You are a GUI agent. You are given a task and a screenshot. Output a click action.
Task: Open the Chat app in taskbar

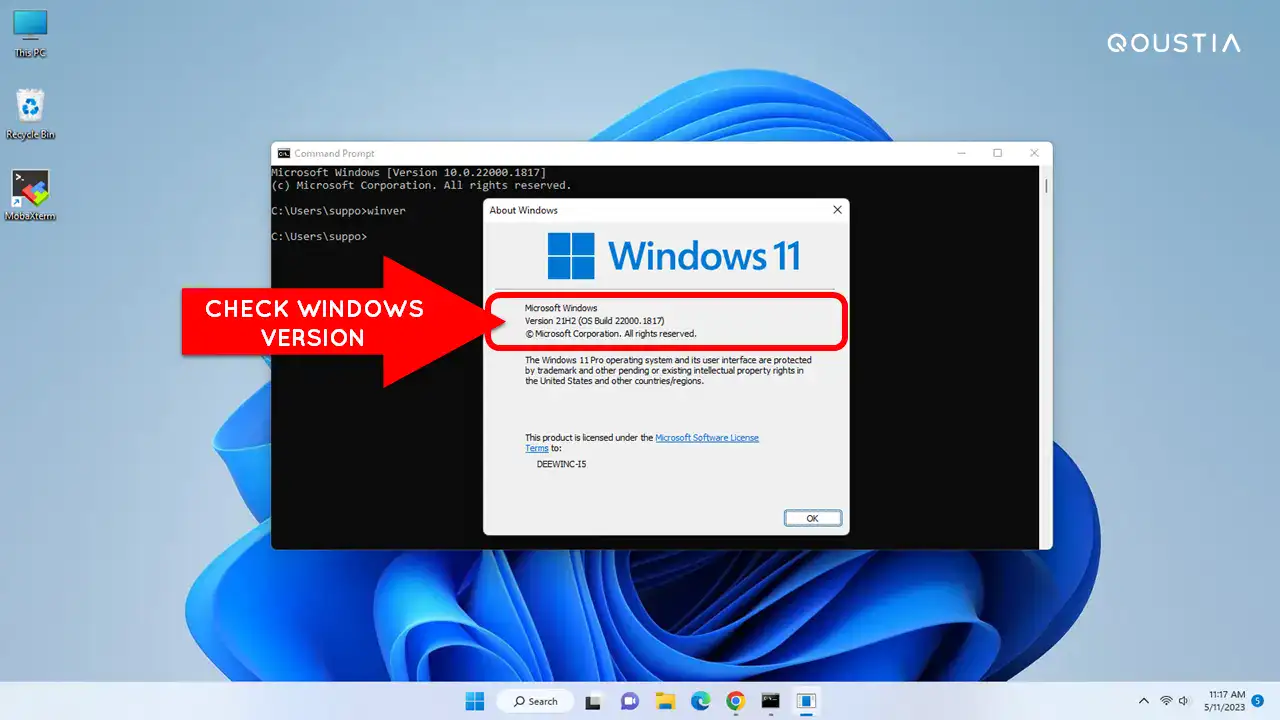pyautogui.click(x=629, y=701)
